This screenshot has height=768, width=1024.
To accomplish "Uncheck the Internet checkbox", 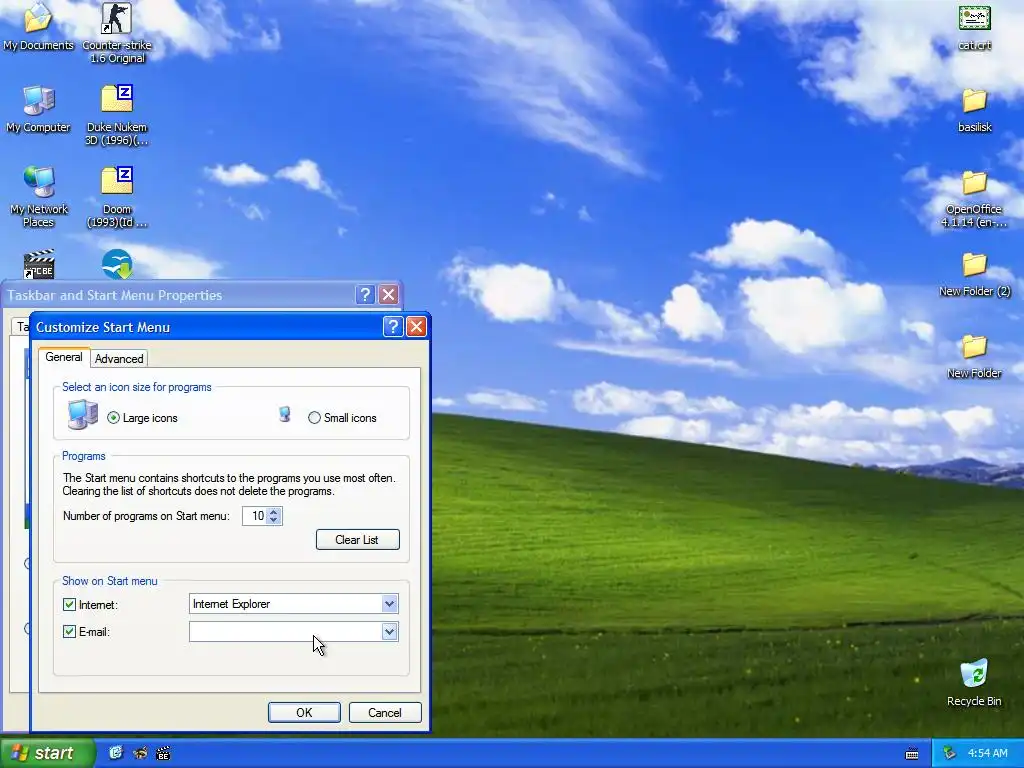I will pos(69,605).
